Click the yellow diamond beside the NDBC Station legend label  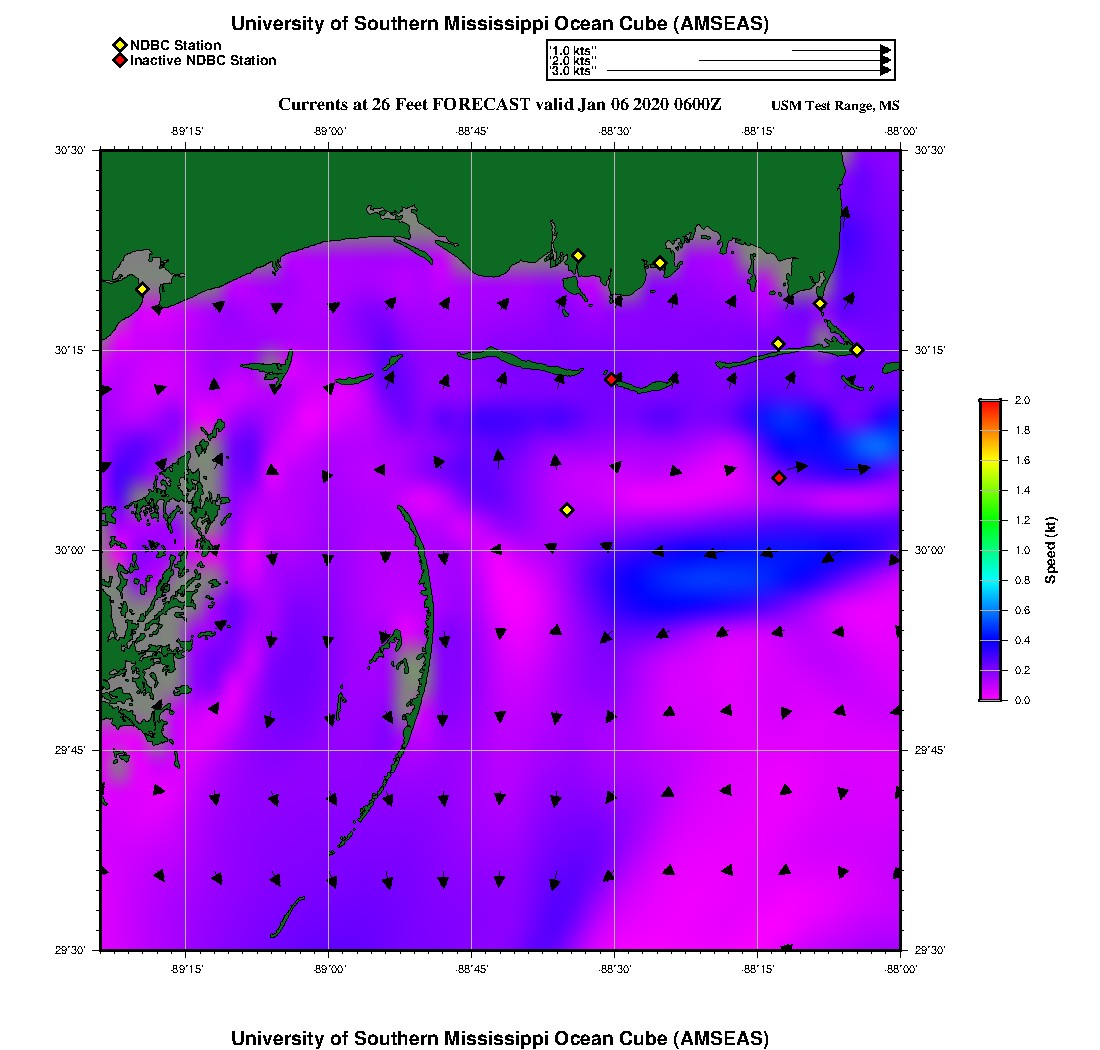pos(119,46)
